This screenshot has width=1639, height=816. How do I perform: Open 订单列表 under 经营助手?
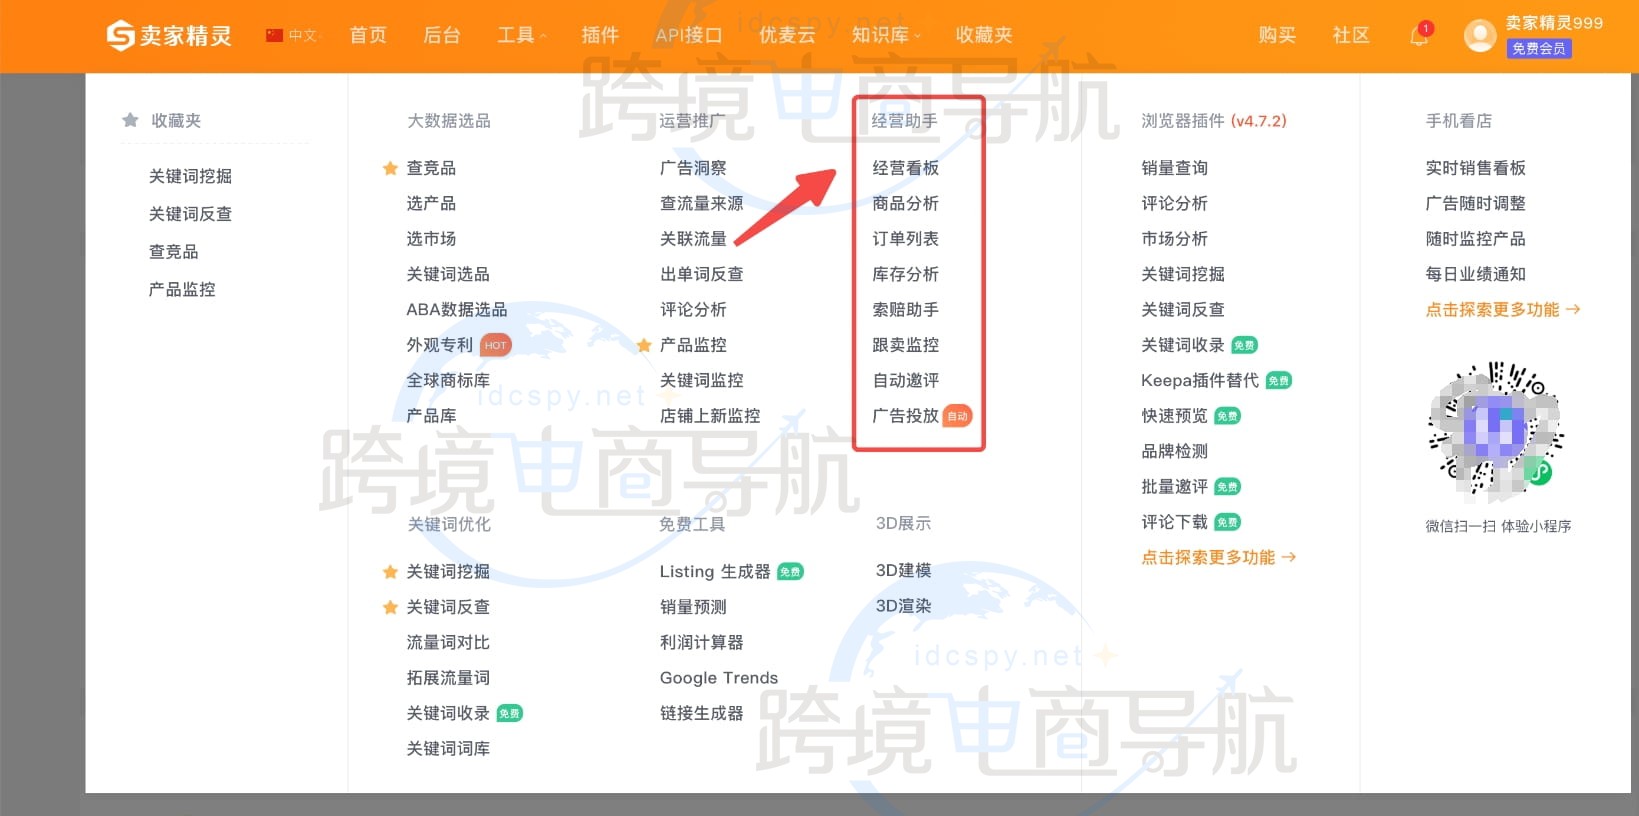[906, 239]
